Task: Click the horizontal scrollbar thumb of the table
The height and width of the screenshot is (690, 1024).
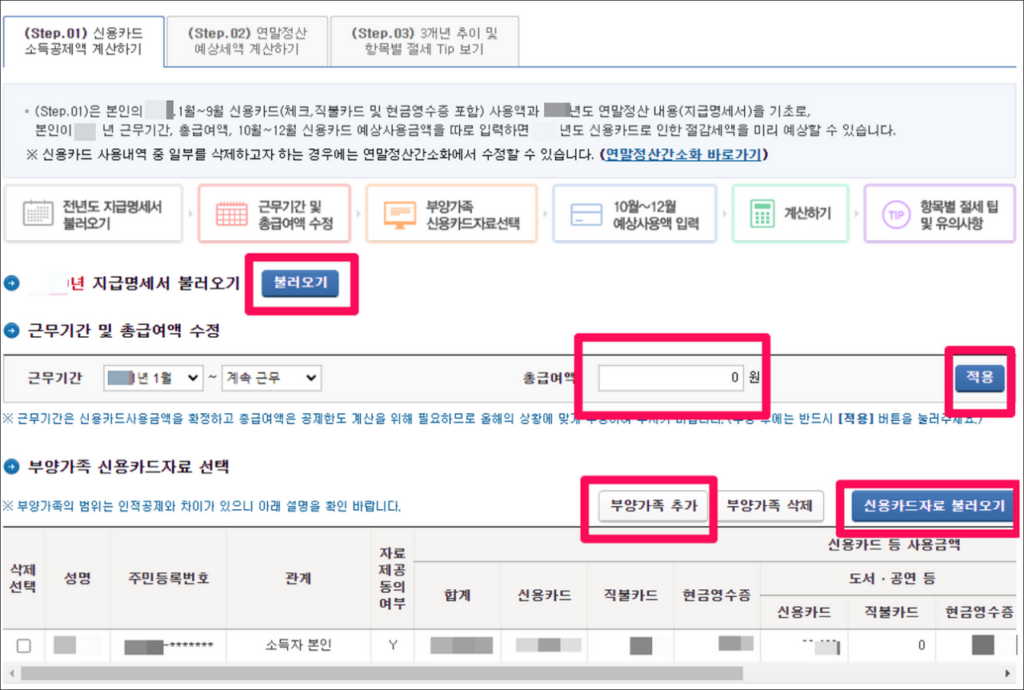Action: coord(381,673)
